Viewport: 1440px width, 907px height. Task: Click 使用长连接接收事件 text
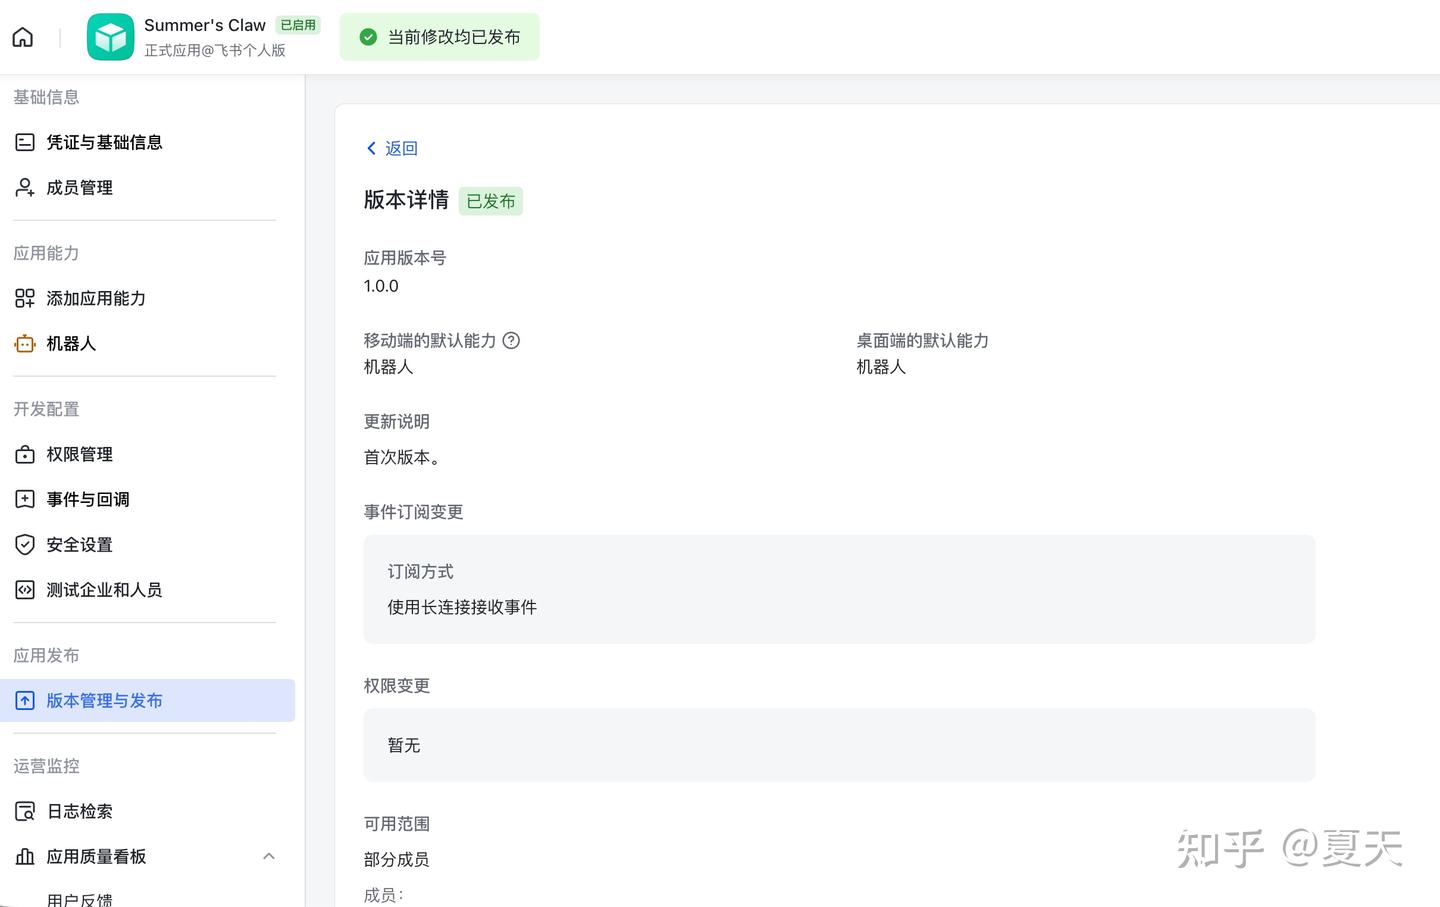tap(462, 607)
